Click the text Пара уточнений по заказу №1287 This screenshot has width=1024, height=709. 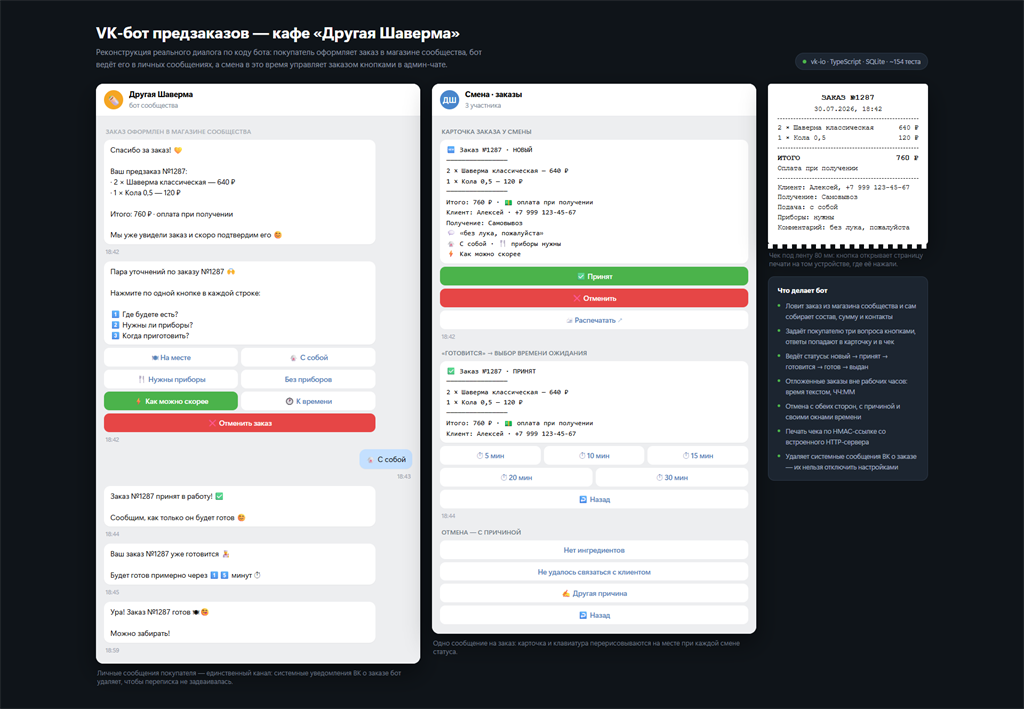(167, 272)
